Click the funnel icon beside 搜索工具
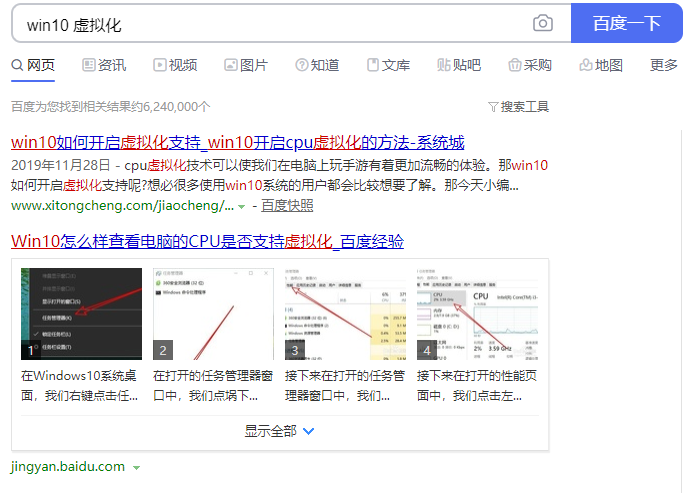The width and height of the screenshot is (686, 493). pyautogui.click(x=493, y=107)
